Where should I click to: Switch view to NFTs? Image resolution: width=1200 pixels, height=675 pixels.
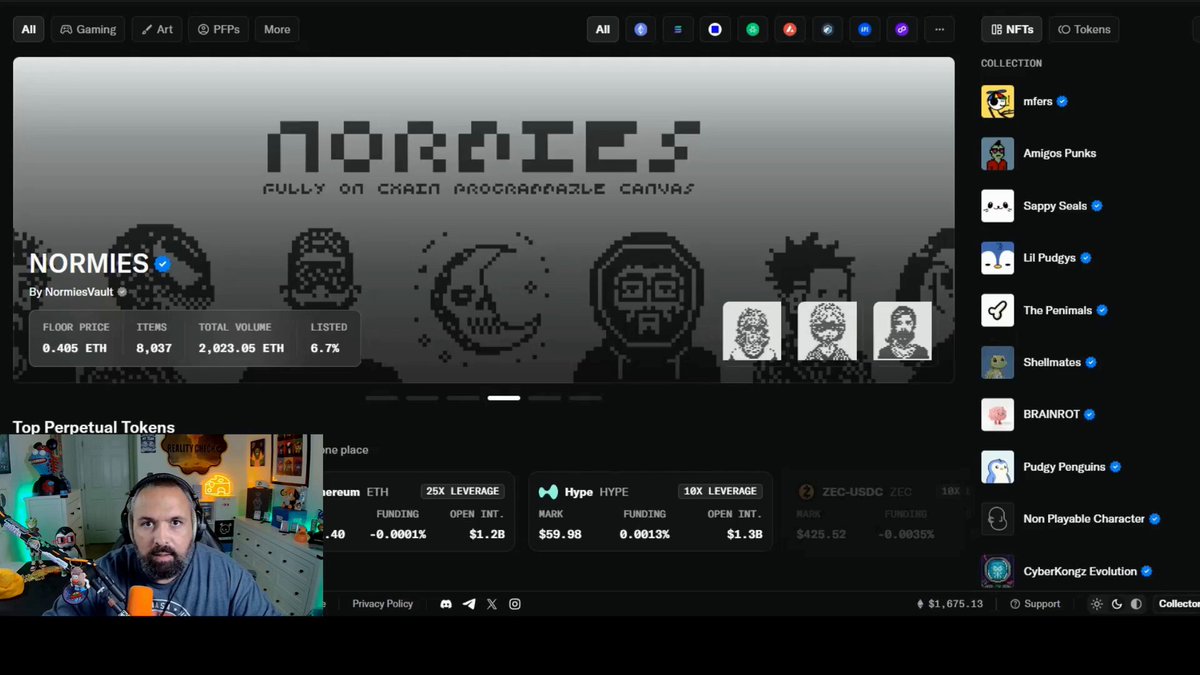(x=1012, y=29)
